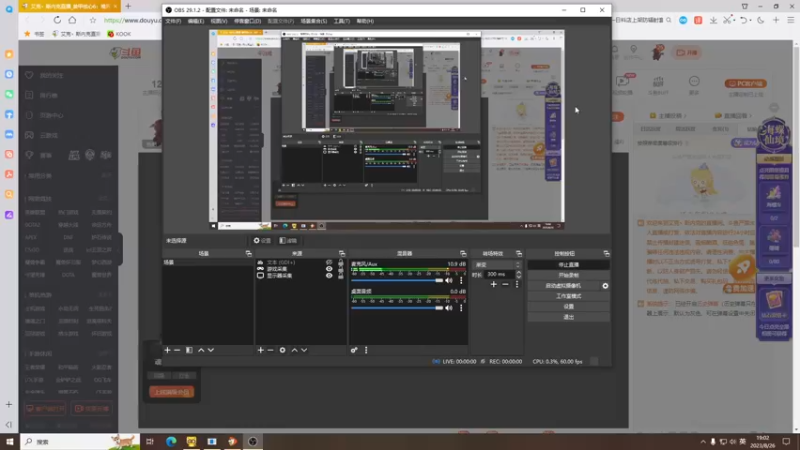Click the browser refresh button

click(x=57, y=20)
